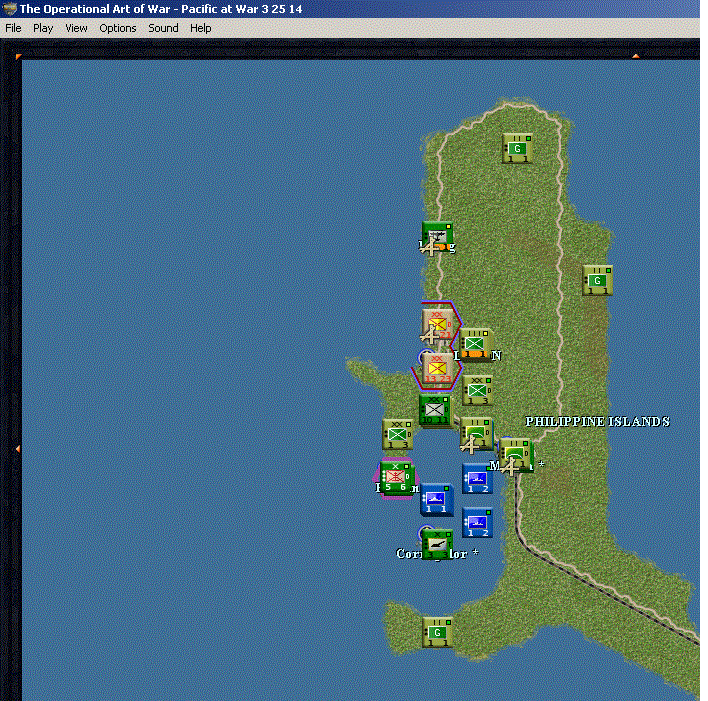Select artillery unit northwest of Manila
Image resolution: width=708 pixels, height=701 pixels.
[476, 433]
